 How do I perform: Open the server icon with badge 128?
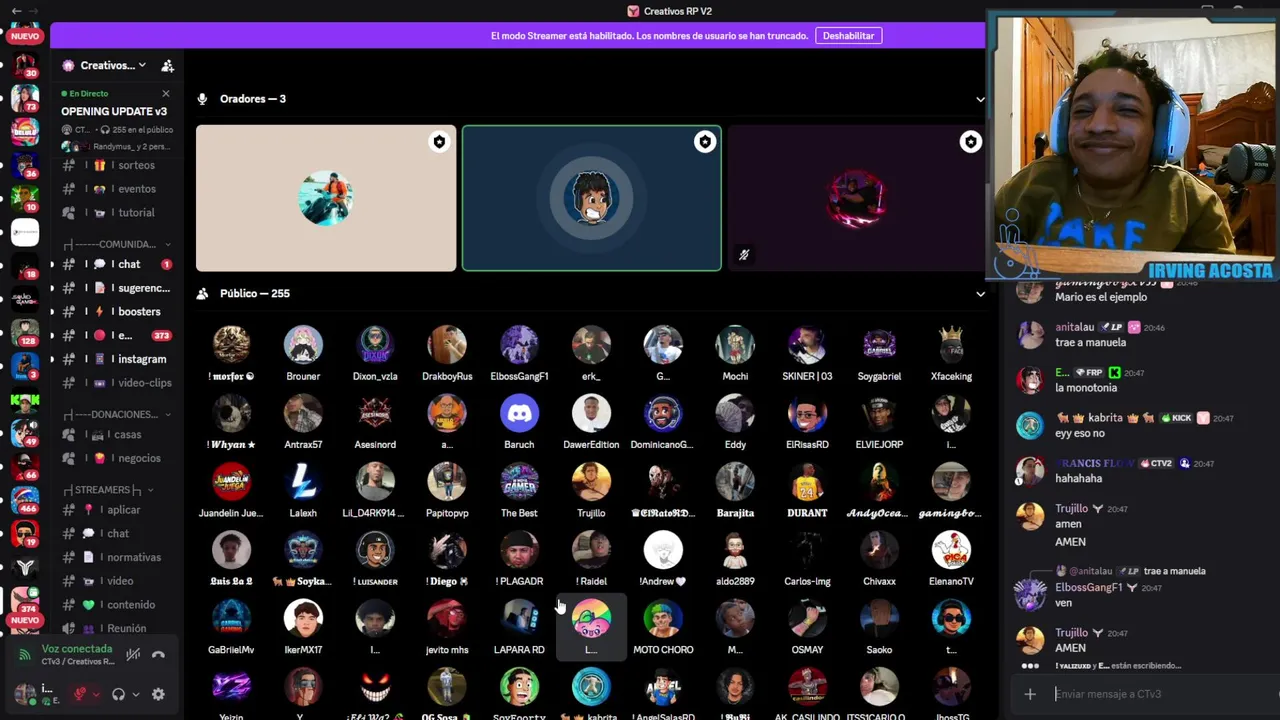[x=25, y=332]
